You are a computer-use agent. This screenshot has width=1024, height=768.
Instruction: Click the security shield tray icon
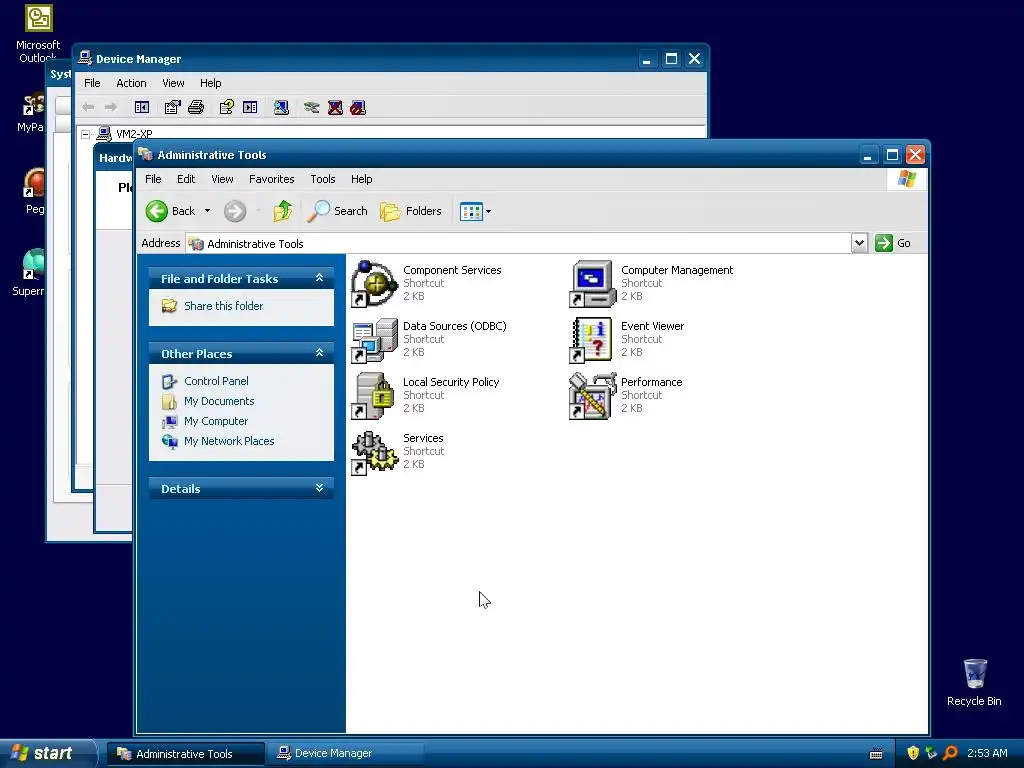913,753
